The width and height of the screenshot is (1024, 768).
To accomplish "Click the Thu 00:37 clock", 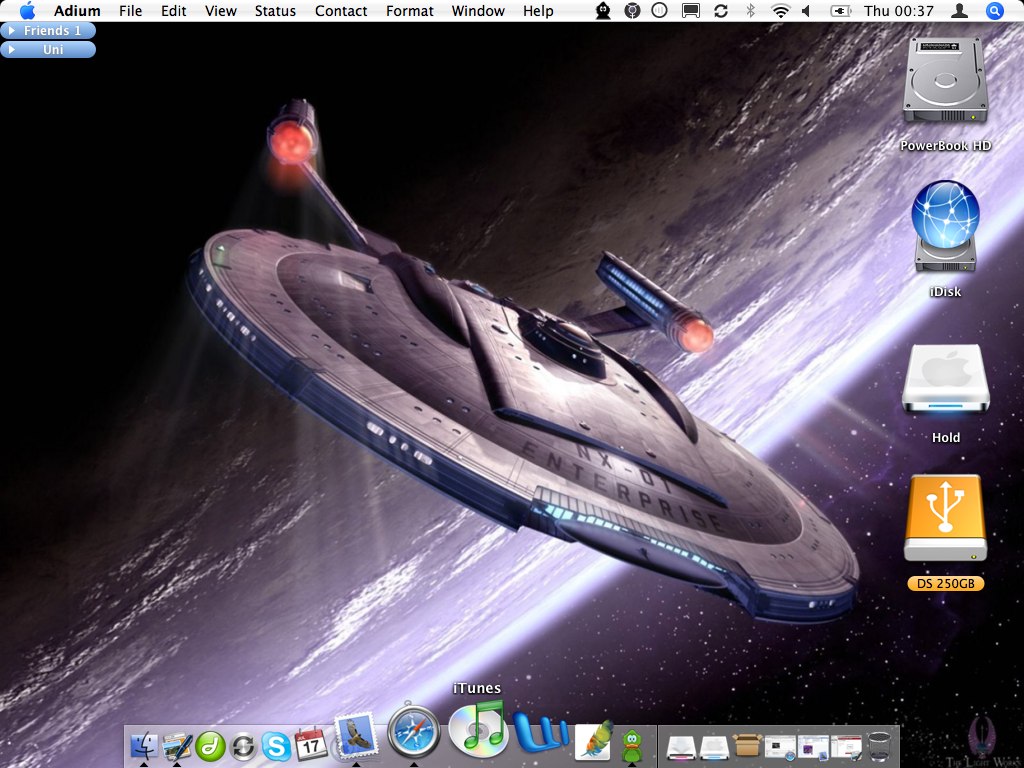I will [899, 10].
